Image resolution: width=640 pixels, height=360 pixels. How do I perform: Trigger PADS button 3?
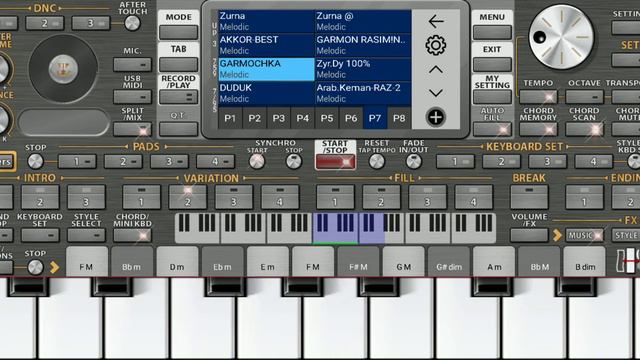169,162
